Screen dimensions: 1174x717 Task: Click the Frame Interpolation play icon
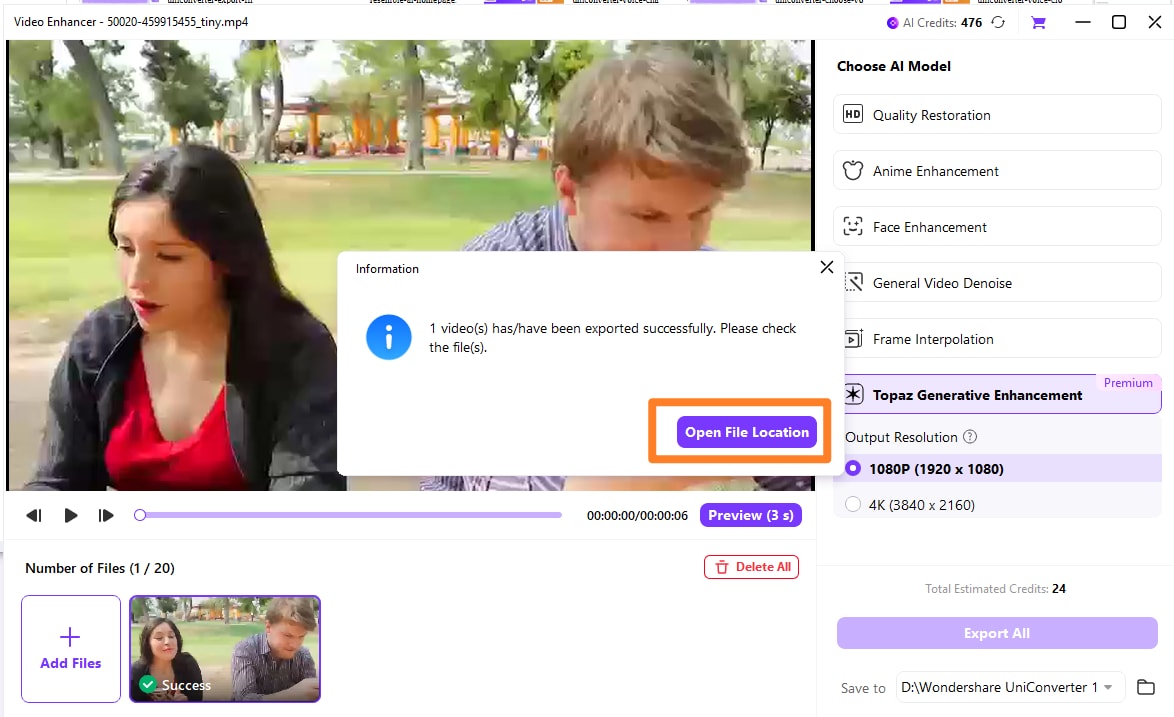click(854, 338)
